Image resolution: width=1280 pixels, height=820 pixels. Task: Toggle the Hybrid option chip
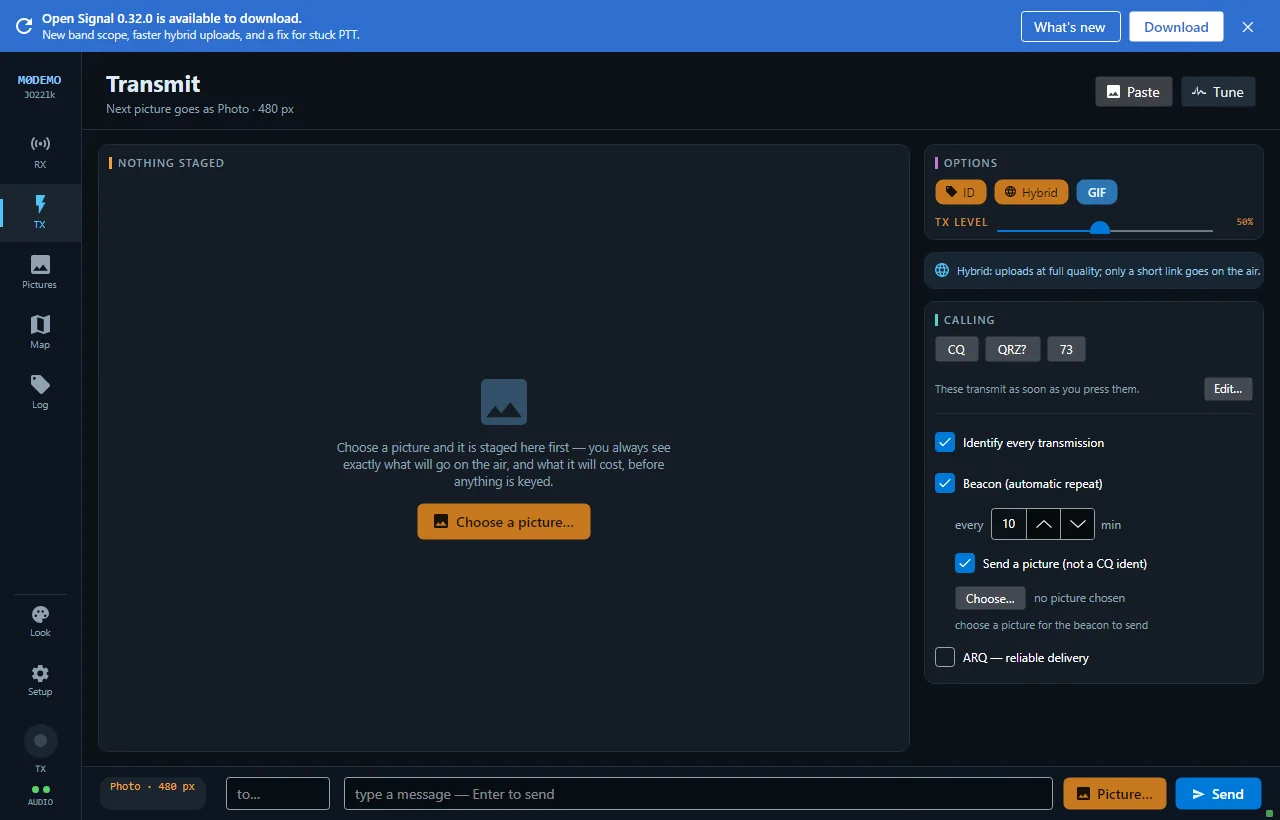click(1031, 192)
